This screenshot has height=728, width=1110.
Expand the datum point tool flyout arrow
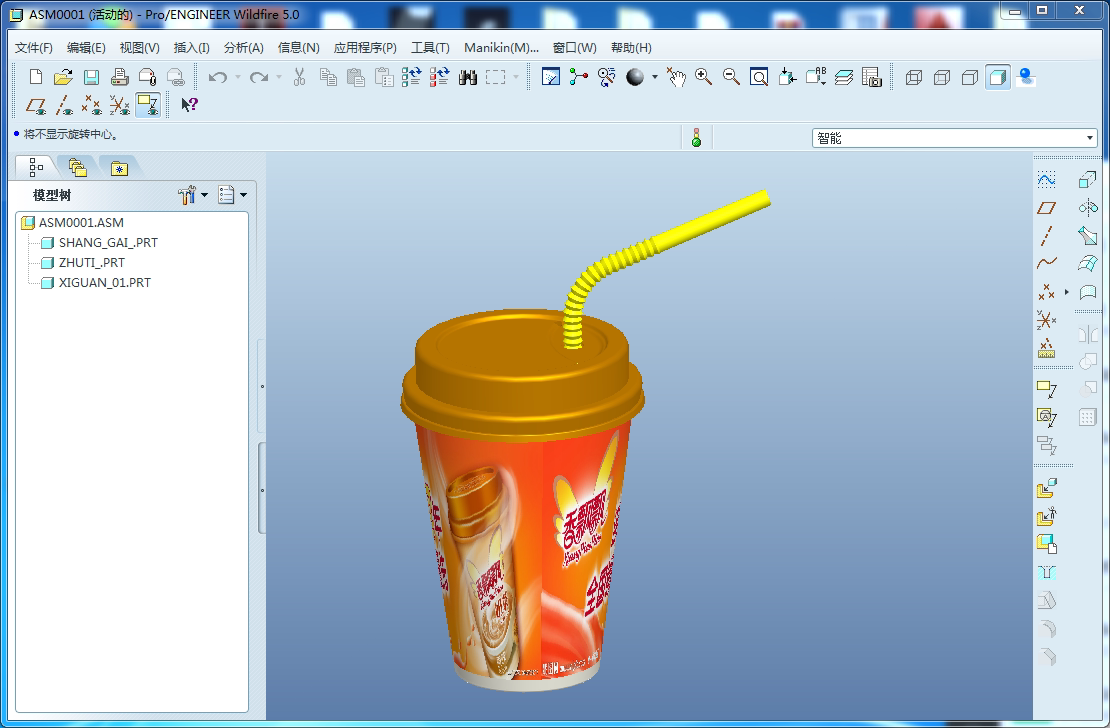coord(1067,292)
